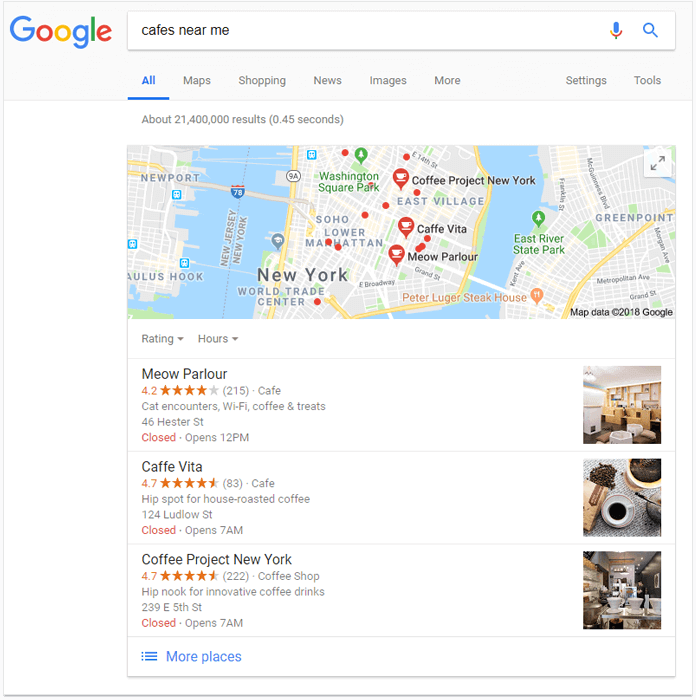Click the blue magnifying glass search icon
The image size is (696, 700).
650,30
